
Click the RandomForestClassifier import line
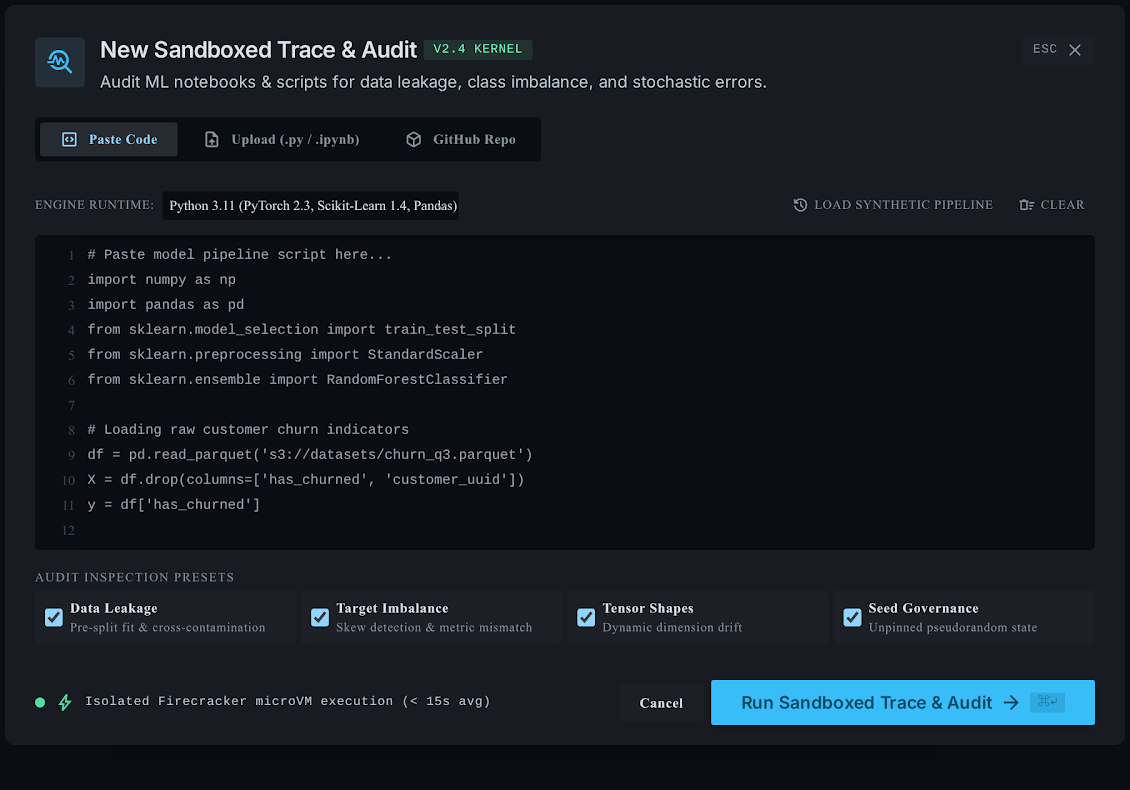coord(298,380)
